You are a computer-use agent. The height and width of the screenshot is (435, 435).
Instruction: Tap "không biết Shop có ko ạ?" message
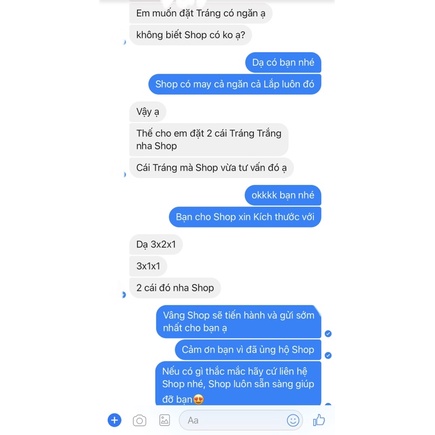tap(190, 35)
